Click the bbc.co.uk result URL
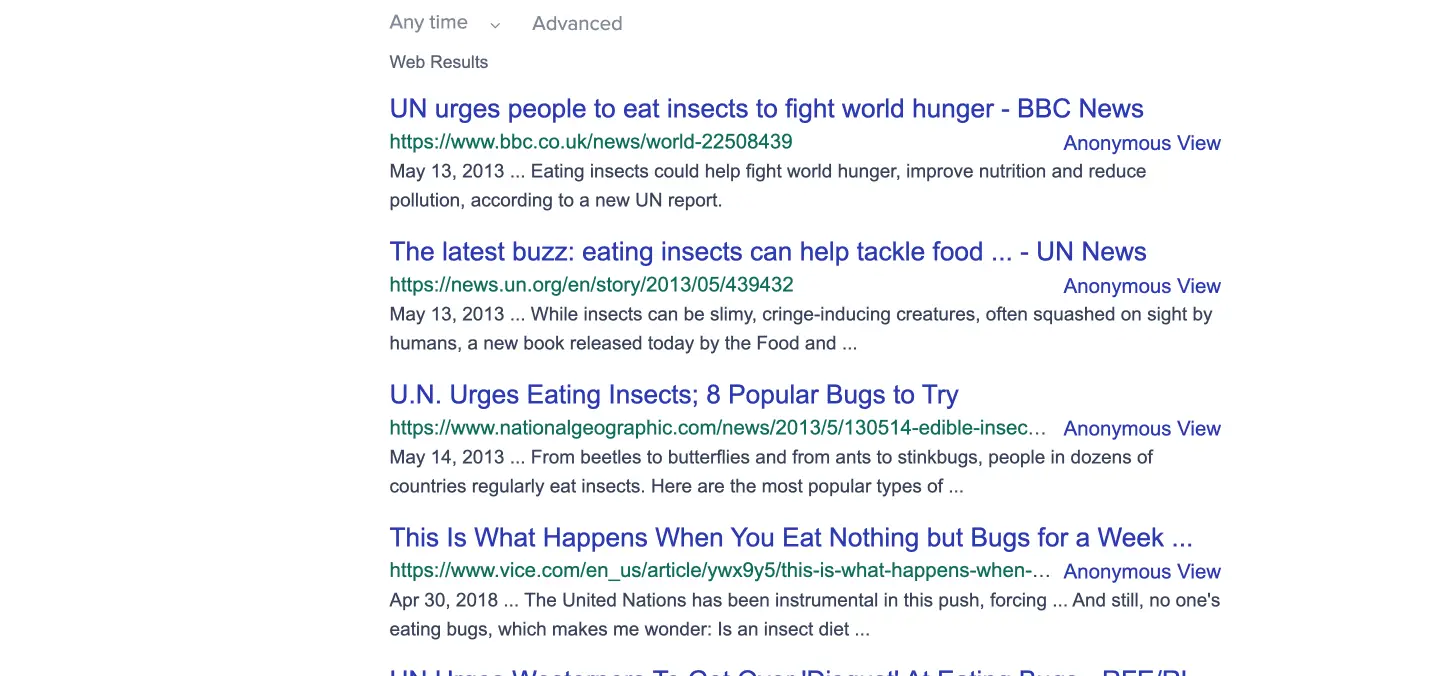The image size is (1436, 676). point(590,142)
